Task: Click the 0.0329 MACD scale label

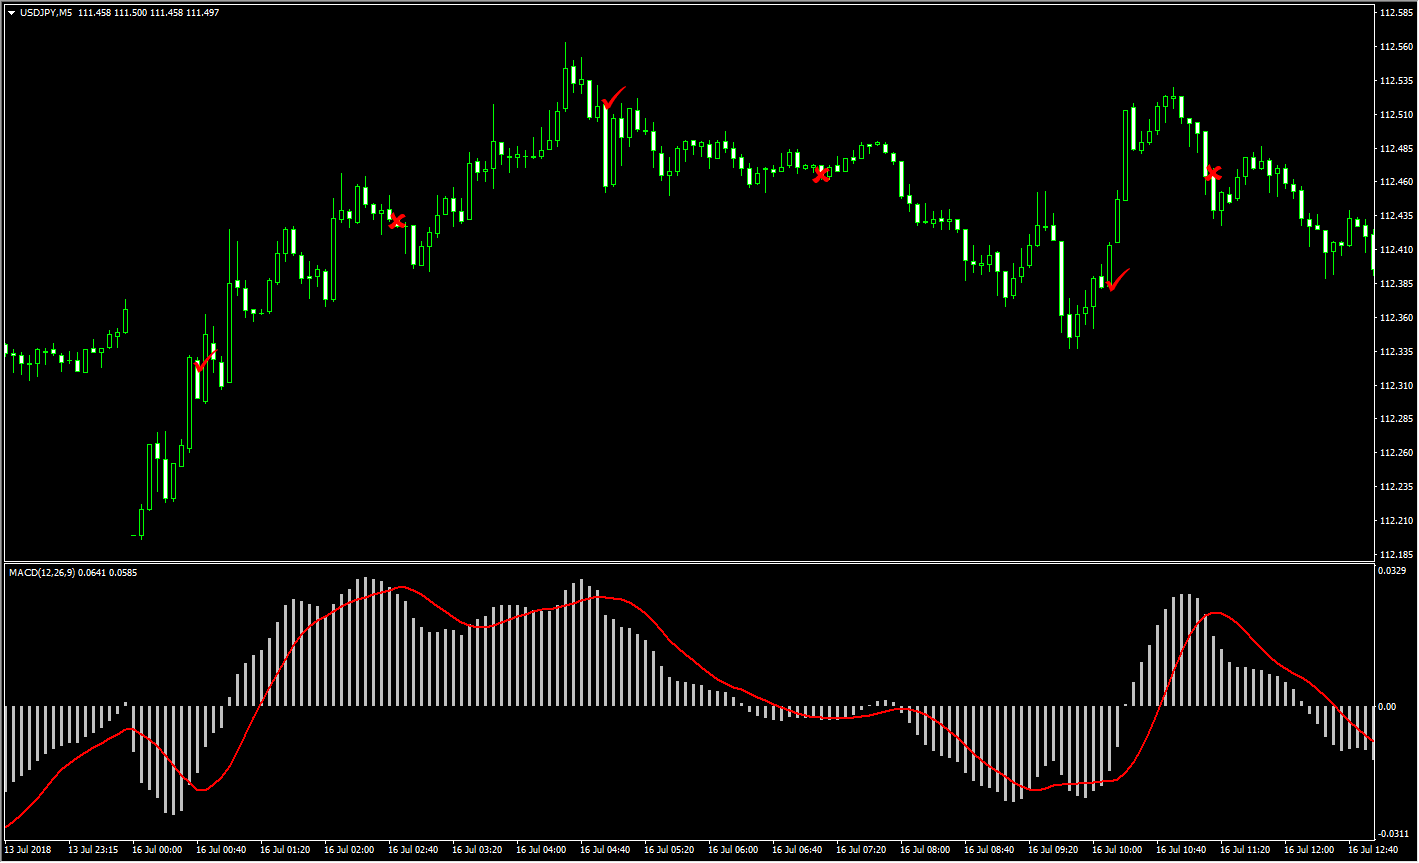Action: click(1392, 571)
